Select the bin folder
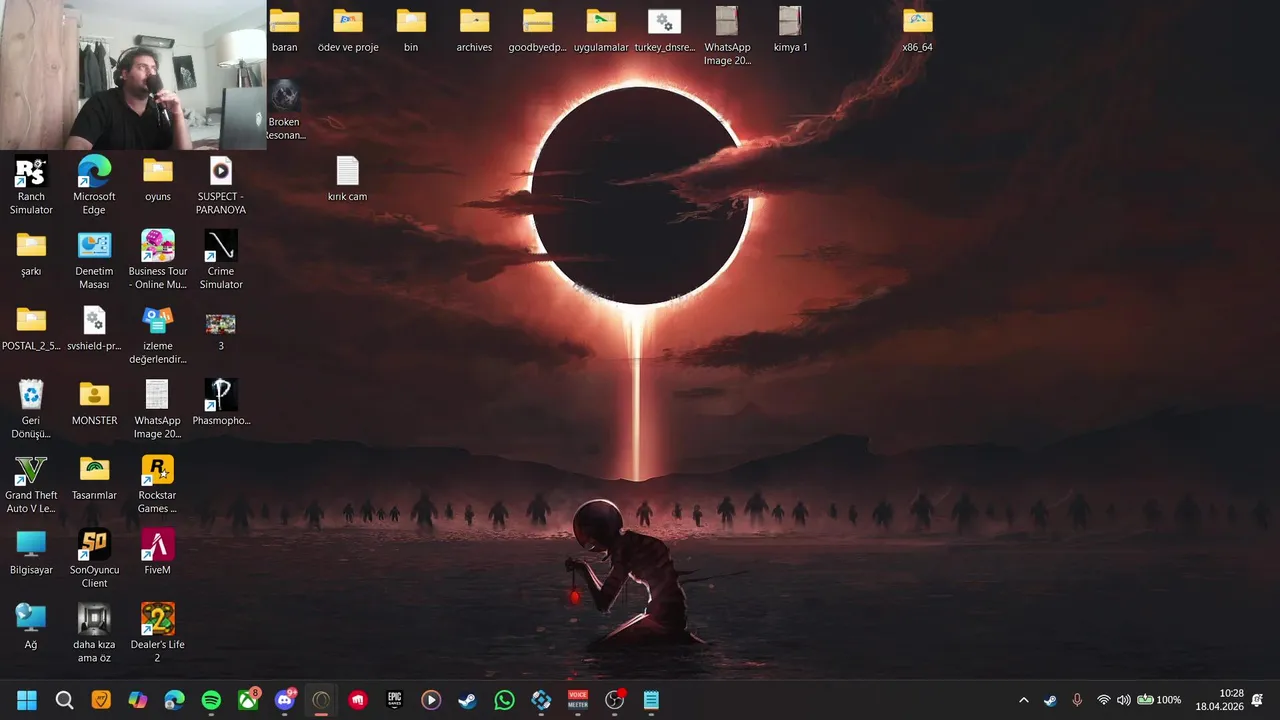 pos(411,29)
